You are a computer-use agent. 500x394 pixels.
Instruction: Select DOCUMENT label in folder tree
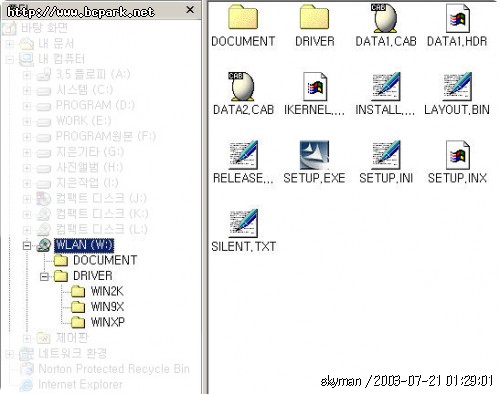105,260
